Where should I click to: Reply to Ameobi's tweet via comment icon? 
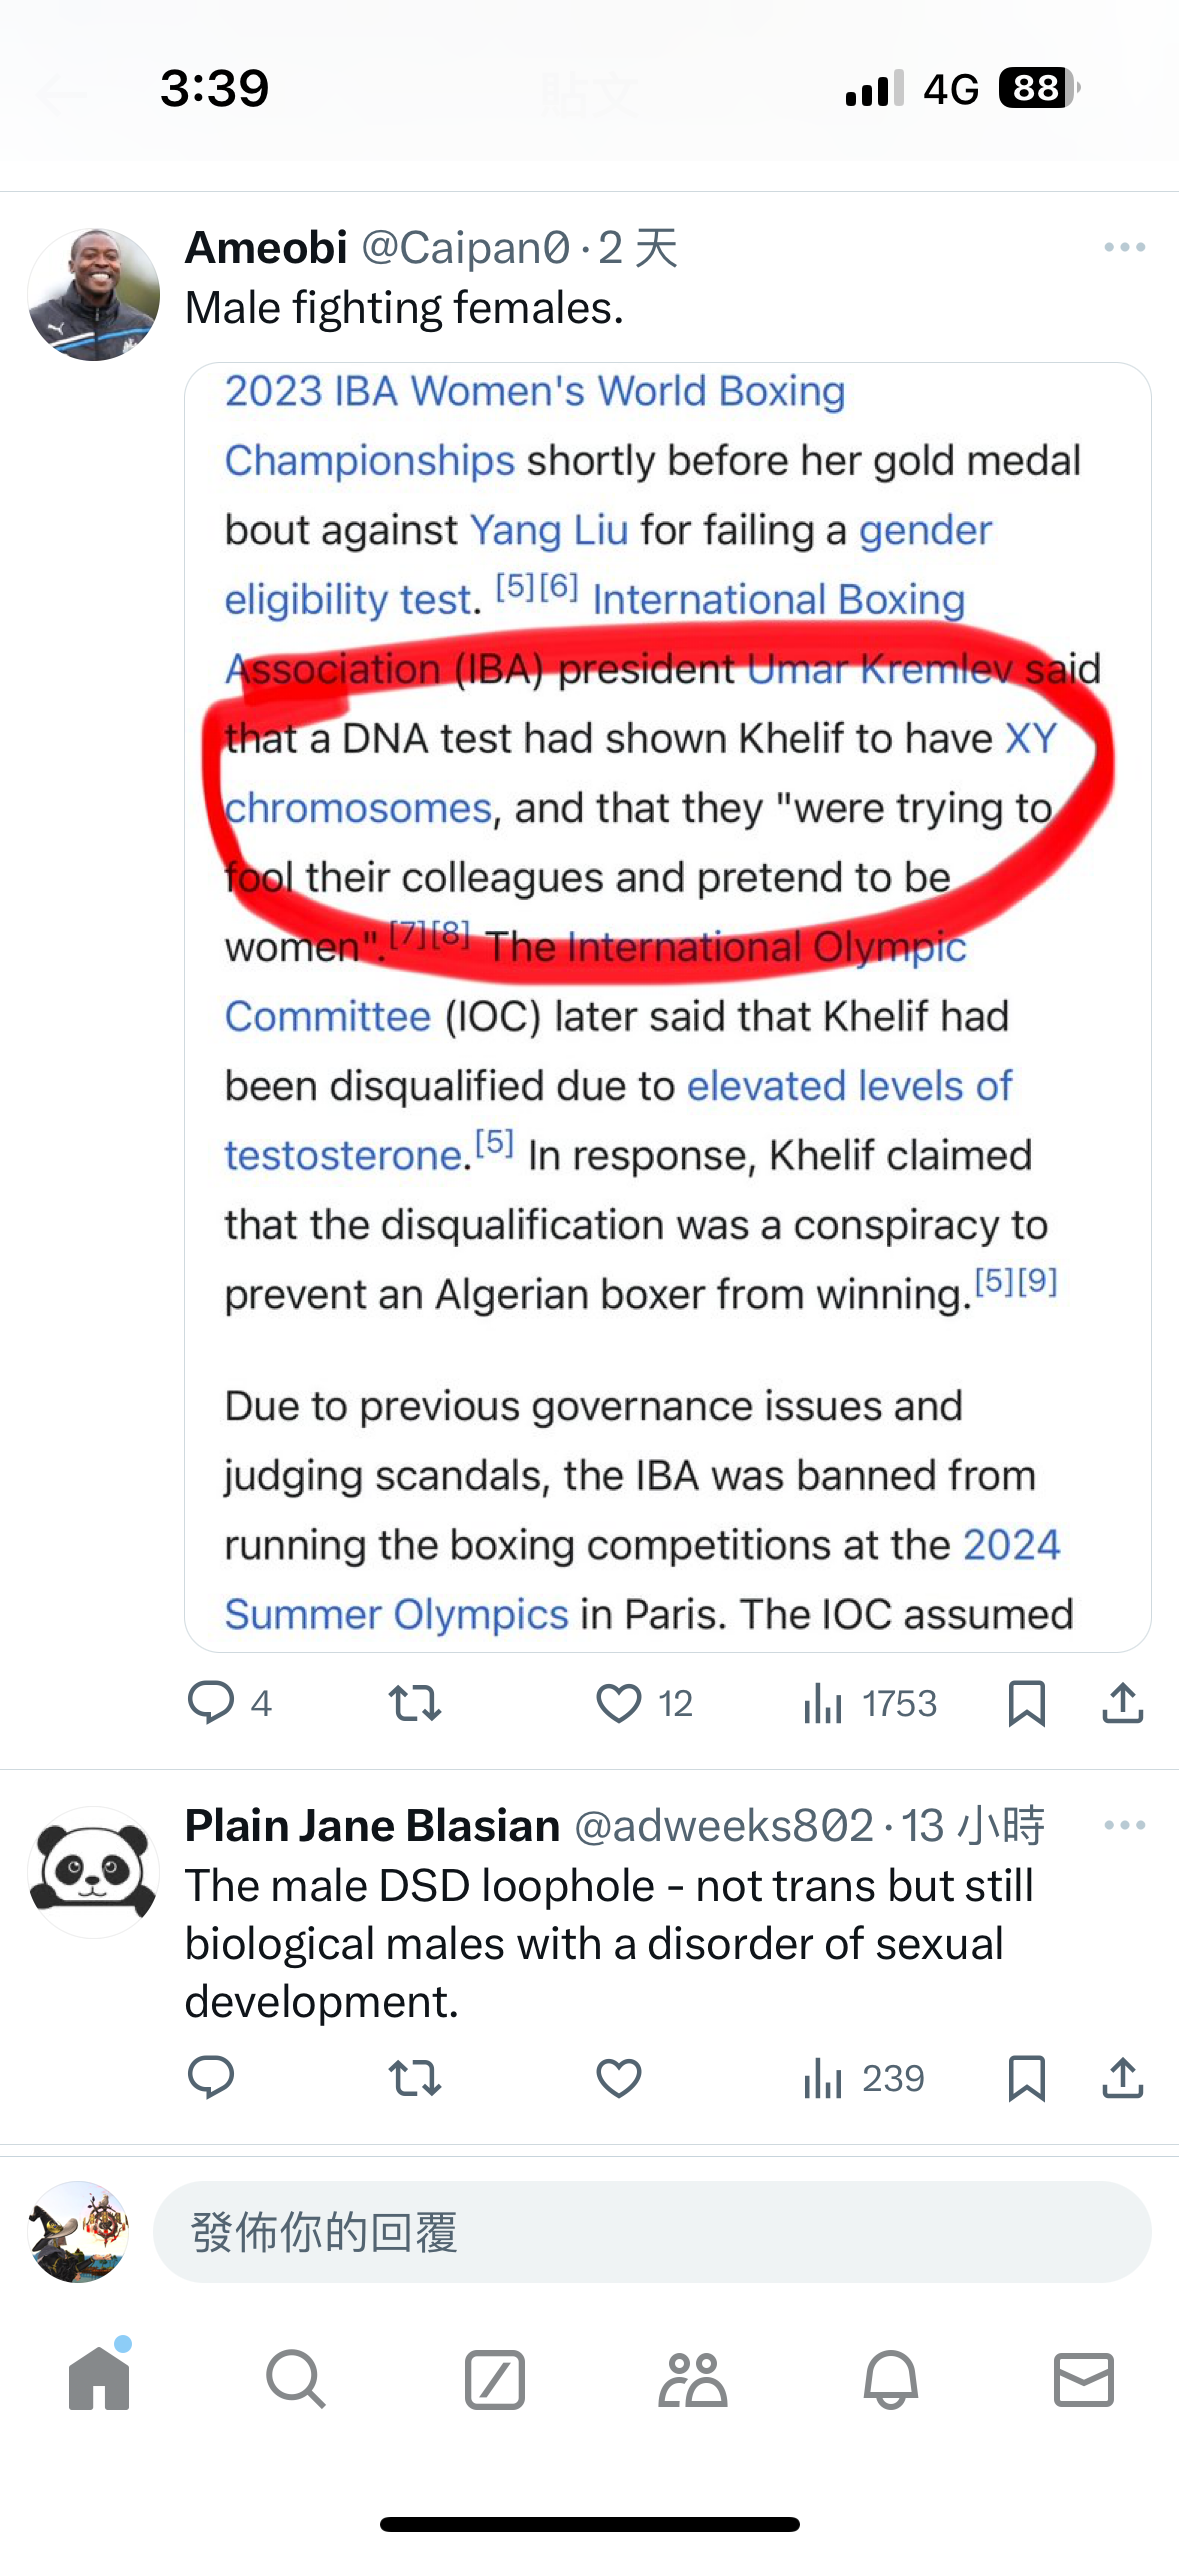pos(211,1702)
